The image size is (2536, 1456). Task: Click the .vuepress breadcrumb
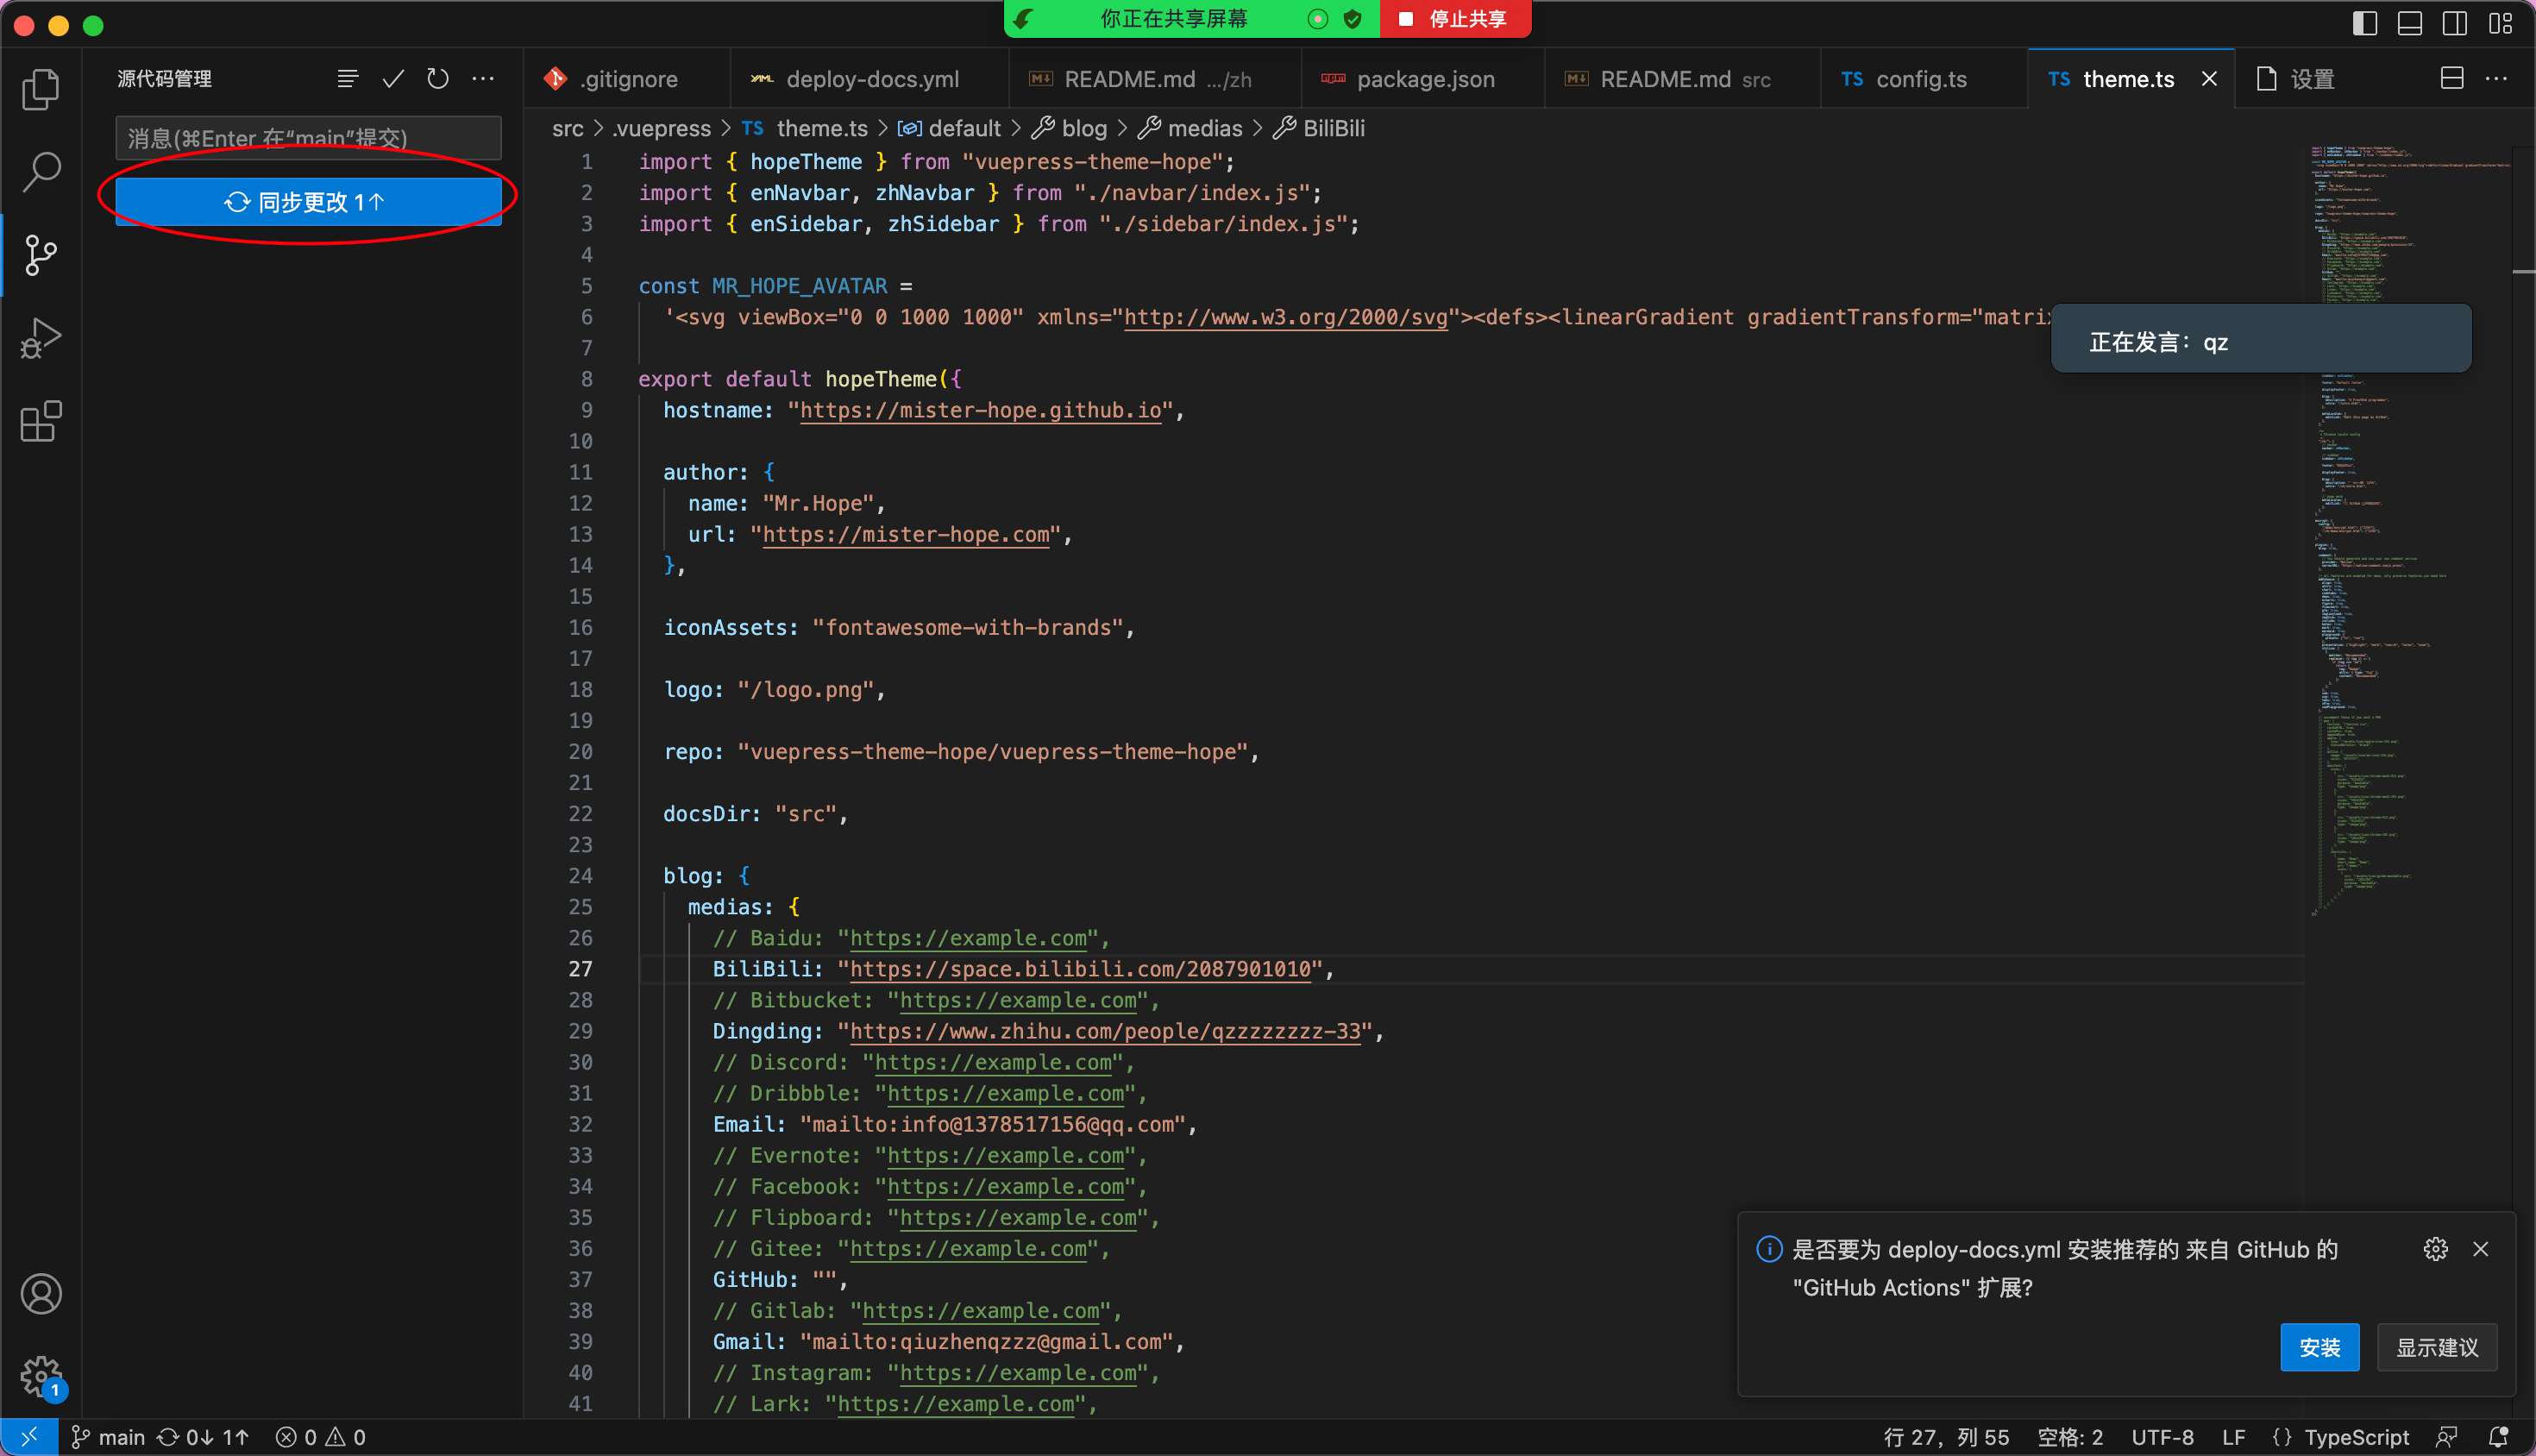[661, 128]
